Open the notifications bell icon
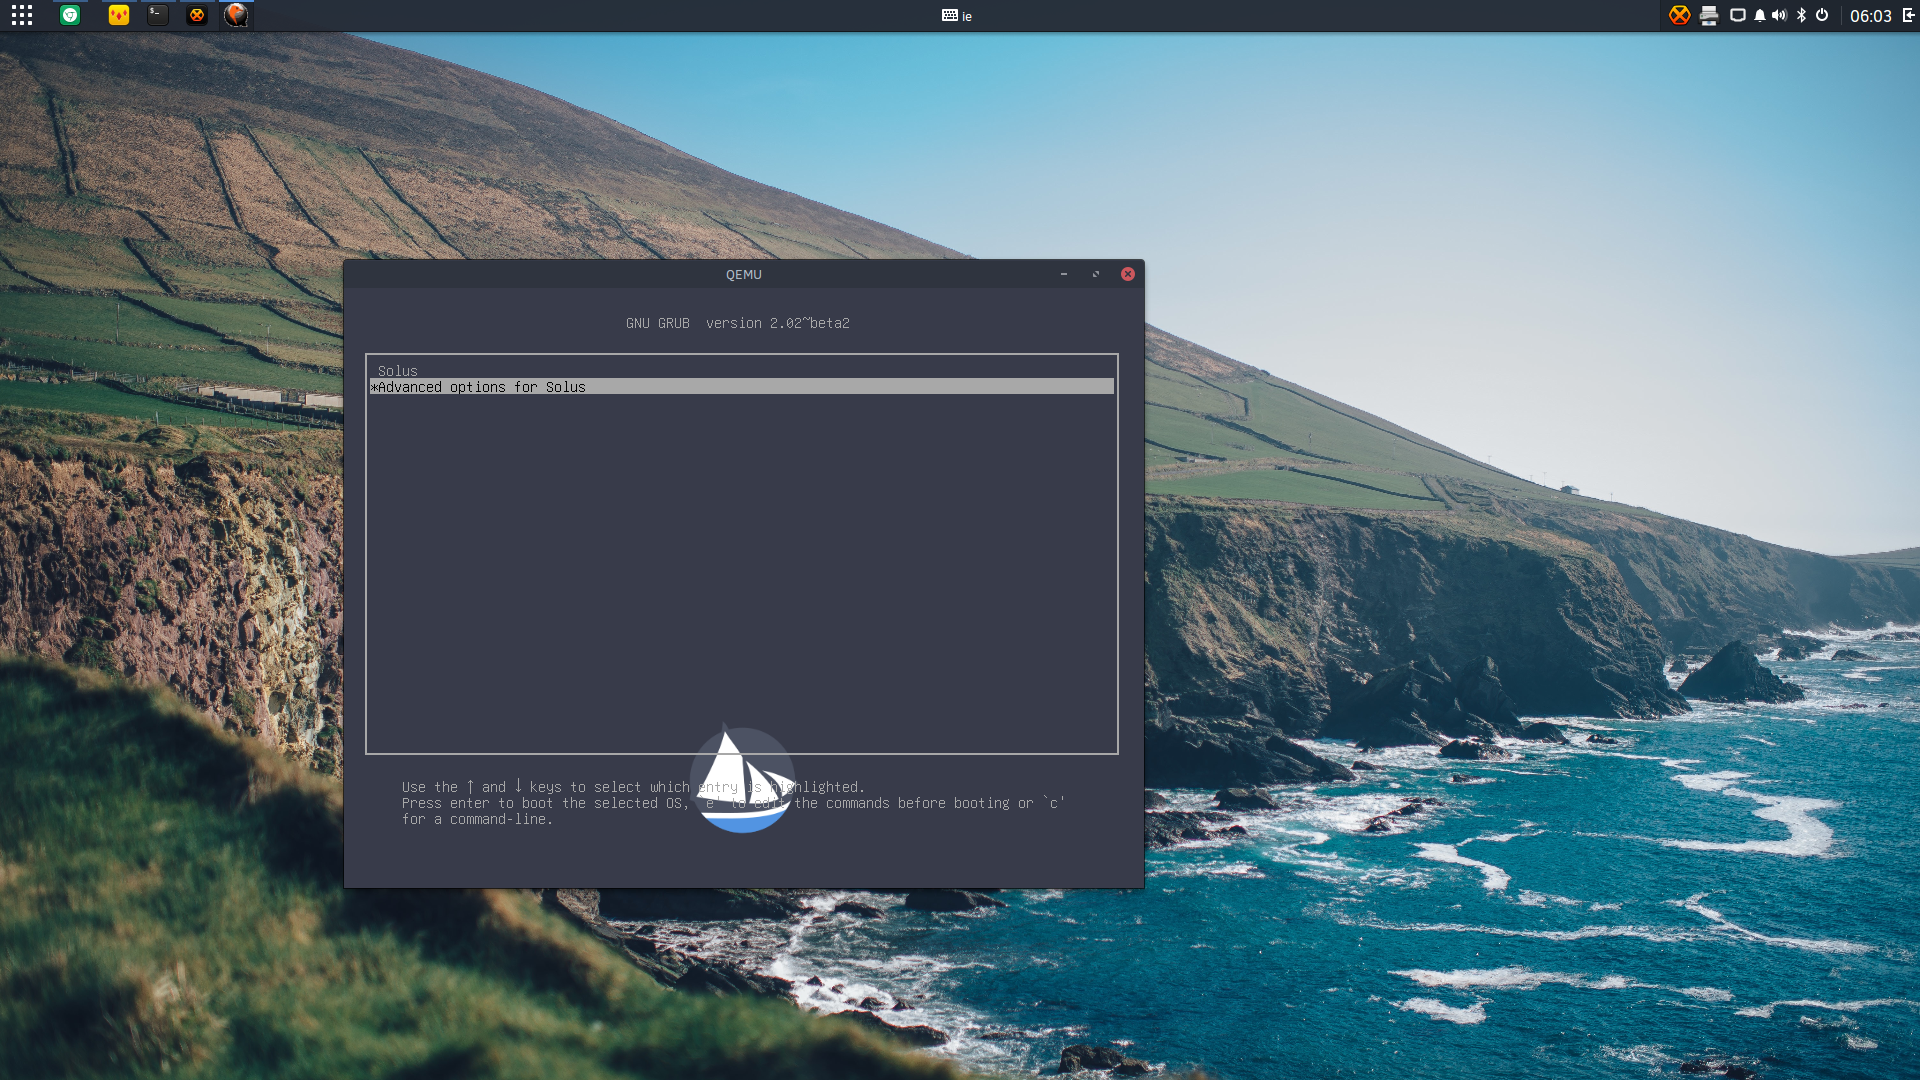 click(x=1760, y=15)
